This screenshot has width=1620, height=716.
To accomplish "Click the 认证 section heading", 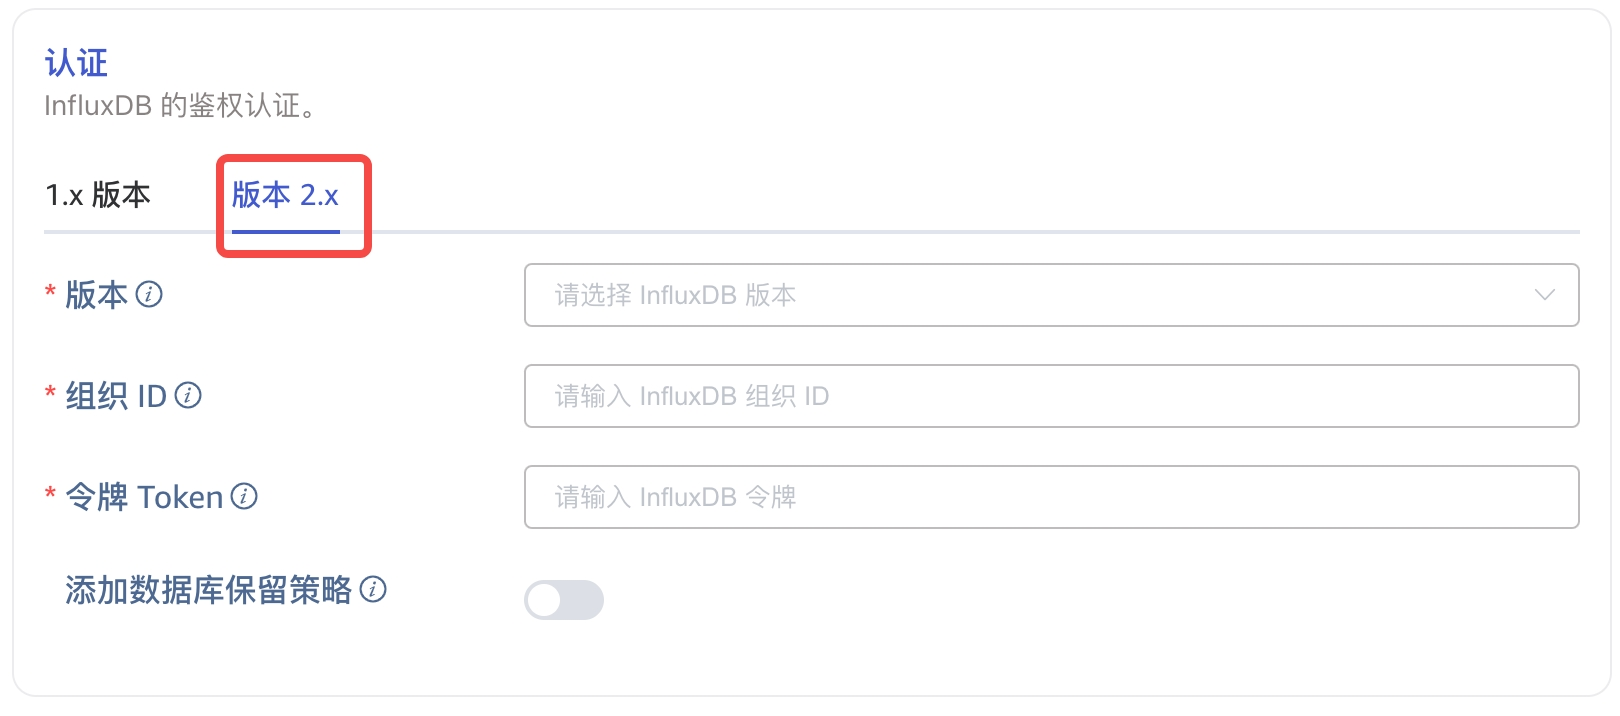I will (x=76, y=63).
